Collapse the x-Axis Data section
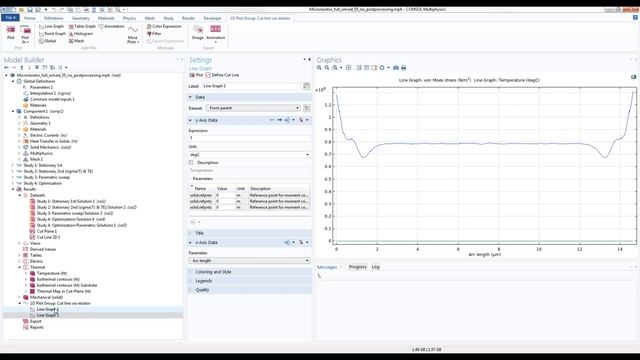The image size is (640, 360). point(190,242)
